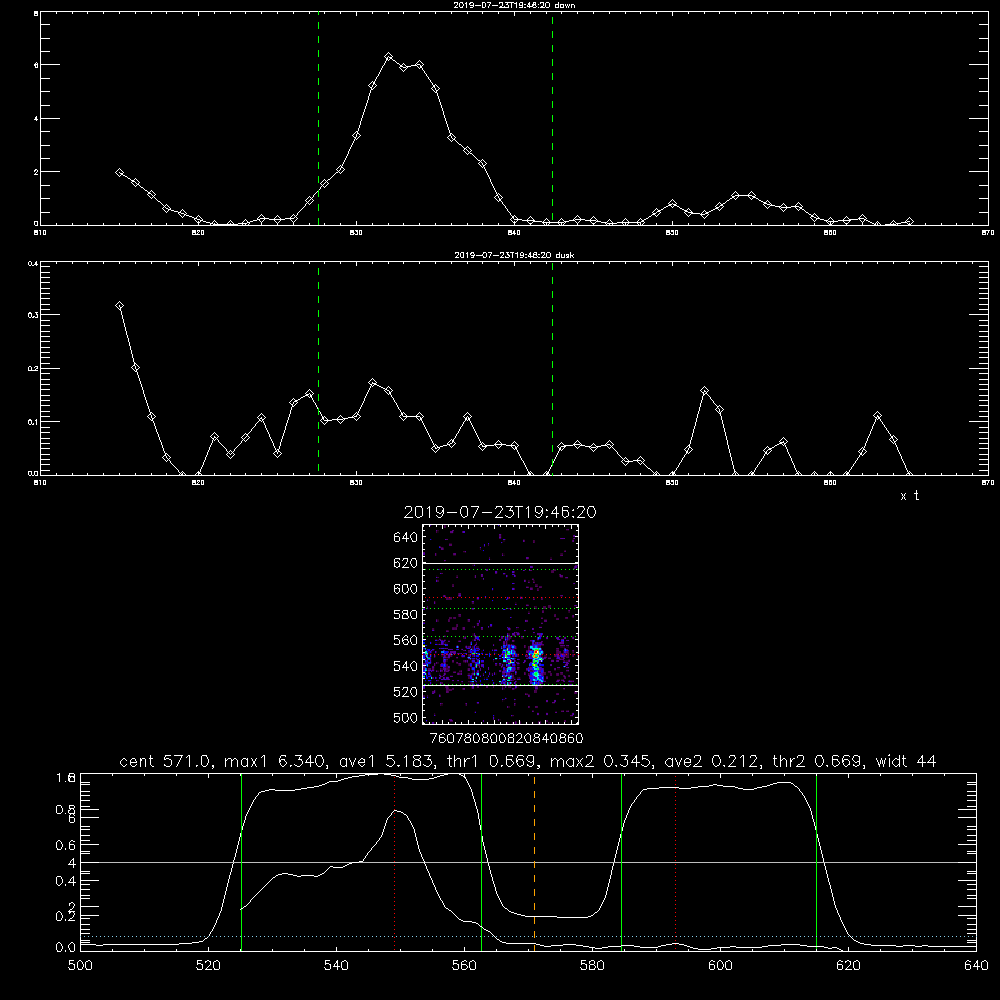Click the '540' x-axis label of bottom plot

tap(336, 966)
